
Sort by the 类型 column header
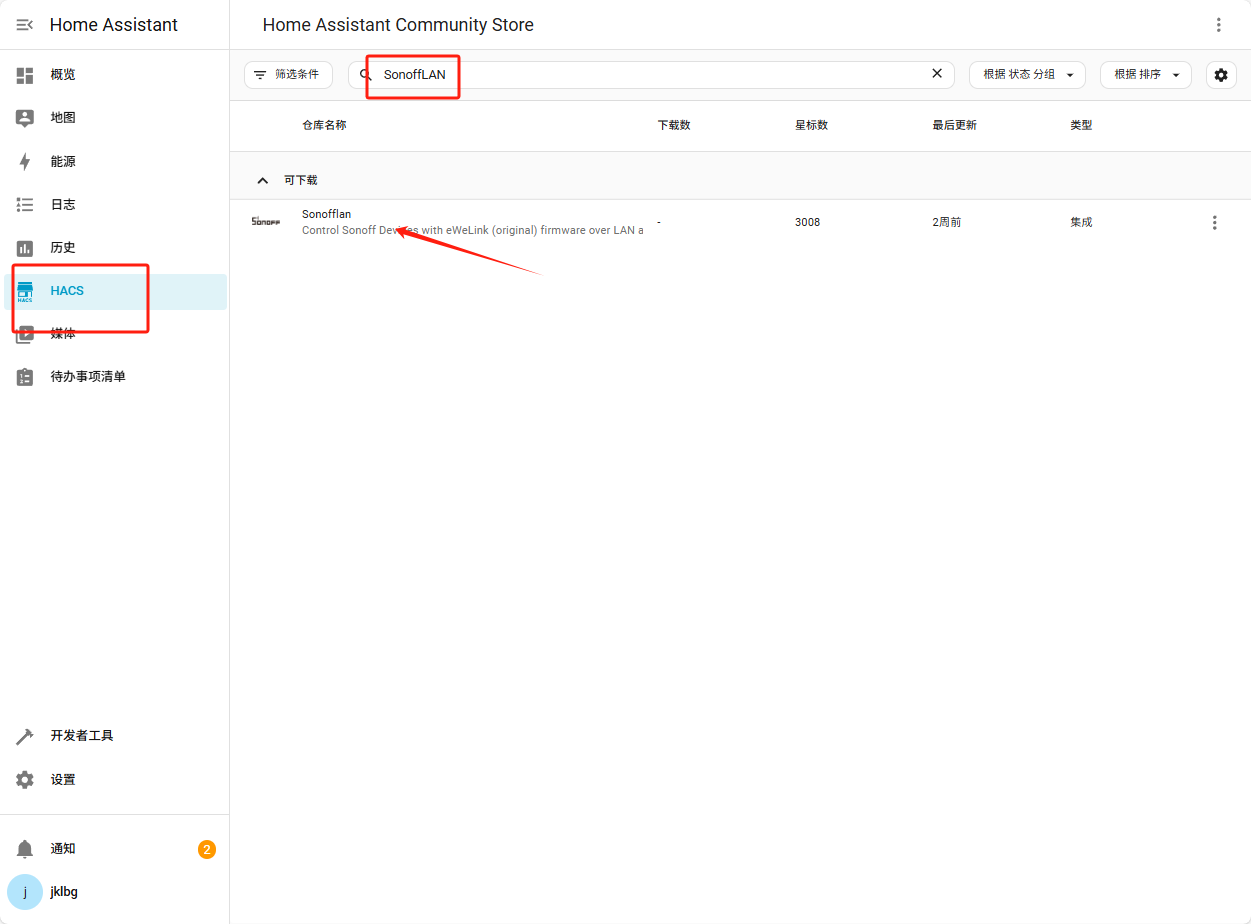tap(1081, 126)
